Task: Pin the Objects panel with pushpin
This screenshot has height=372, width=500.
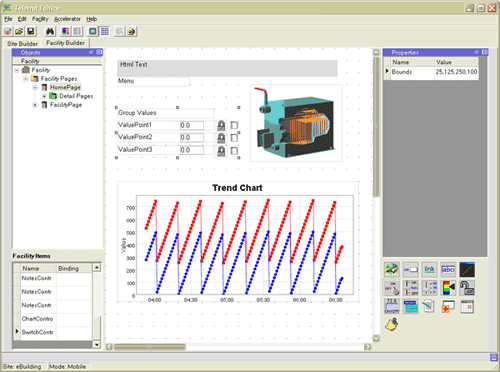Action: point(91,52)
